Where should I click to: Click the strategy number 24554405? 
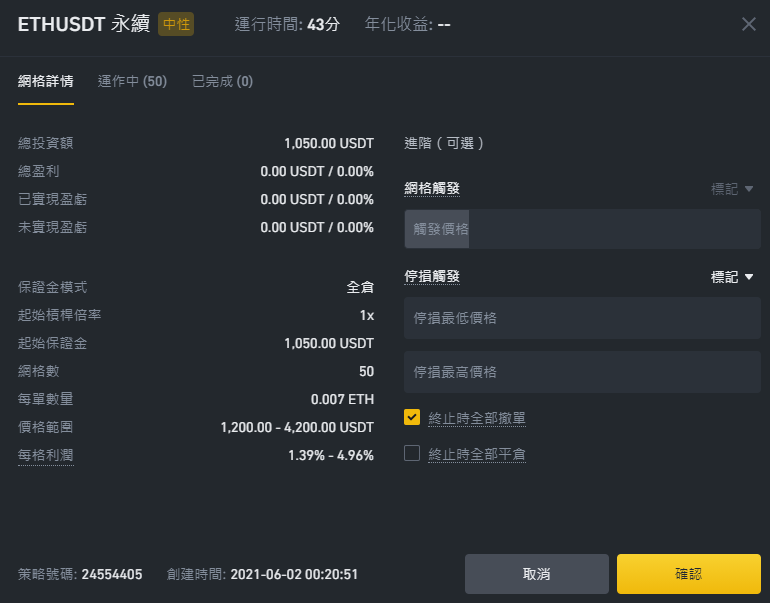112,574
